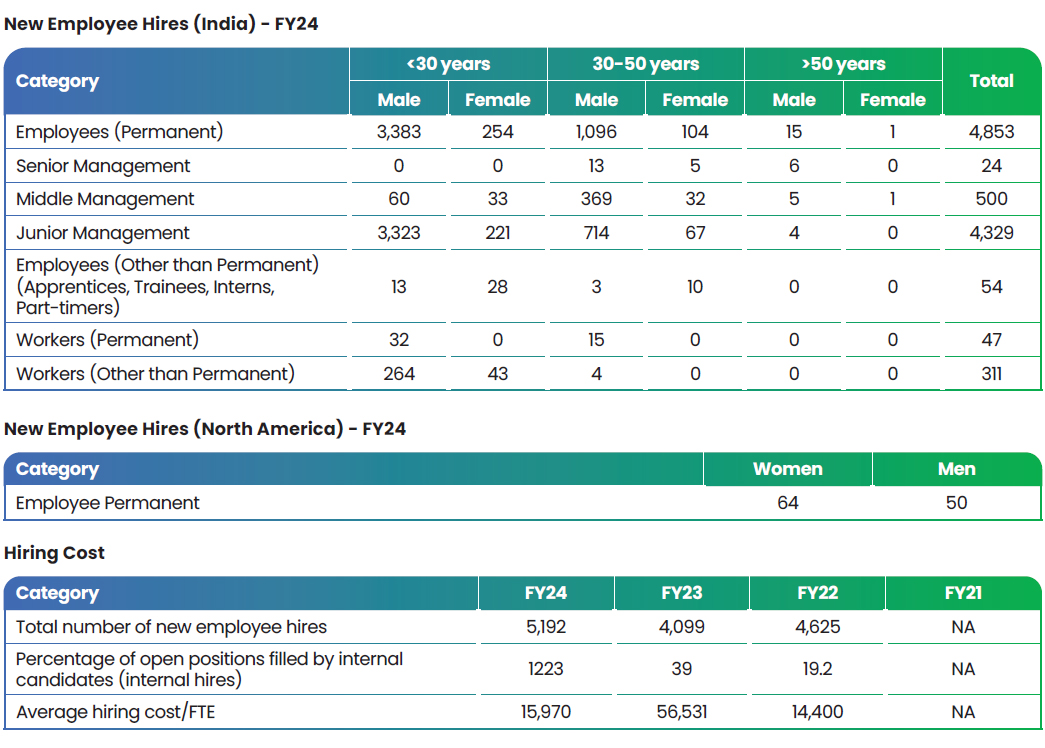Select the 'Employees (Permanent)' row label

(119, 132)
